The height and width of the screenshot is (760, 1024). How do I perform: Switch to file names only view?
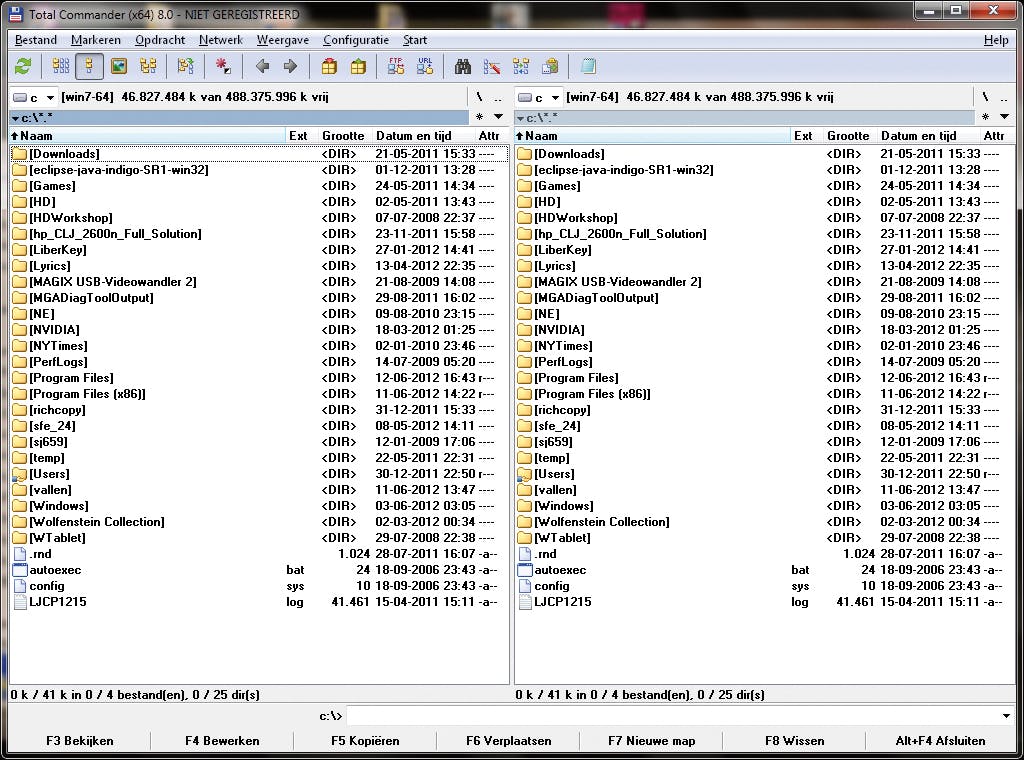(60, 66)
